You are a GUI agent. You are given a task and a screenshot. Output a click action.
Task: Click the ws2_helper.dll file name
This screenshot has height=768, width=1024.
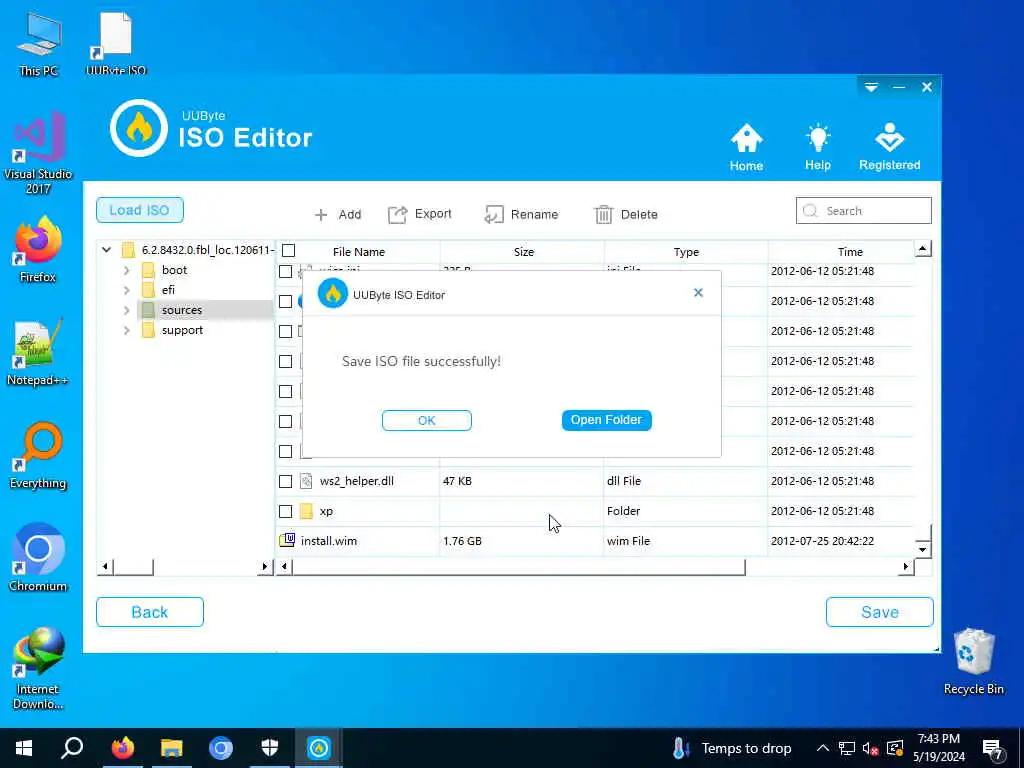357,481
